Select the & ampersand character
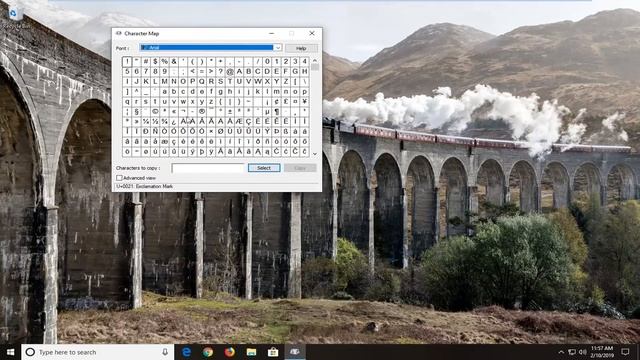The image size is (640, 360). tap(174, 62)
